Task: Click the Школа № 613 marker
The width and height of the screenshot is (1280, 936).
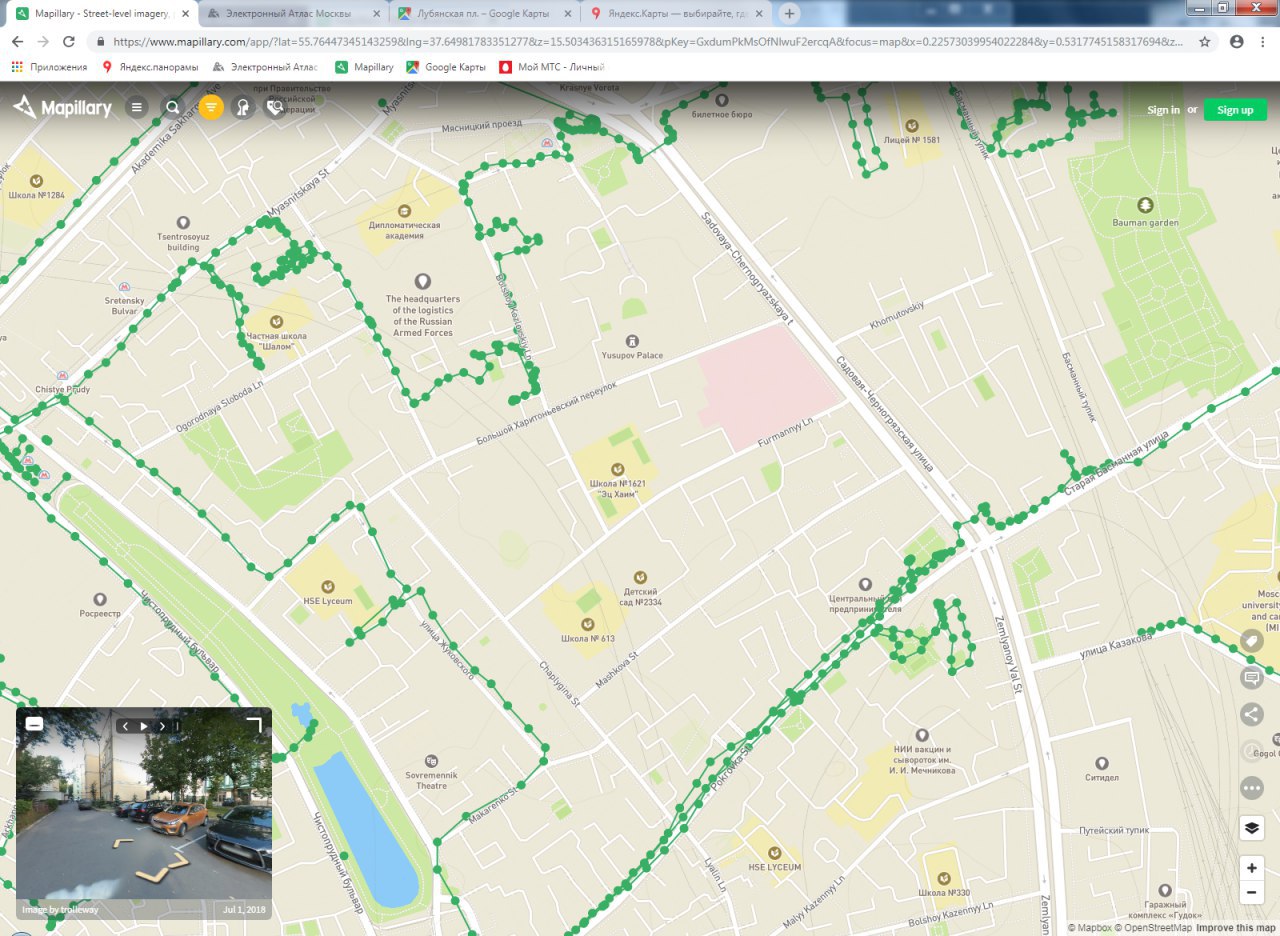Action: (587, 624)
